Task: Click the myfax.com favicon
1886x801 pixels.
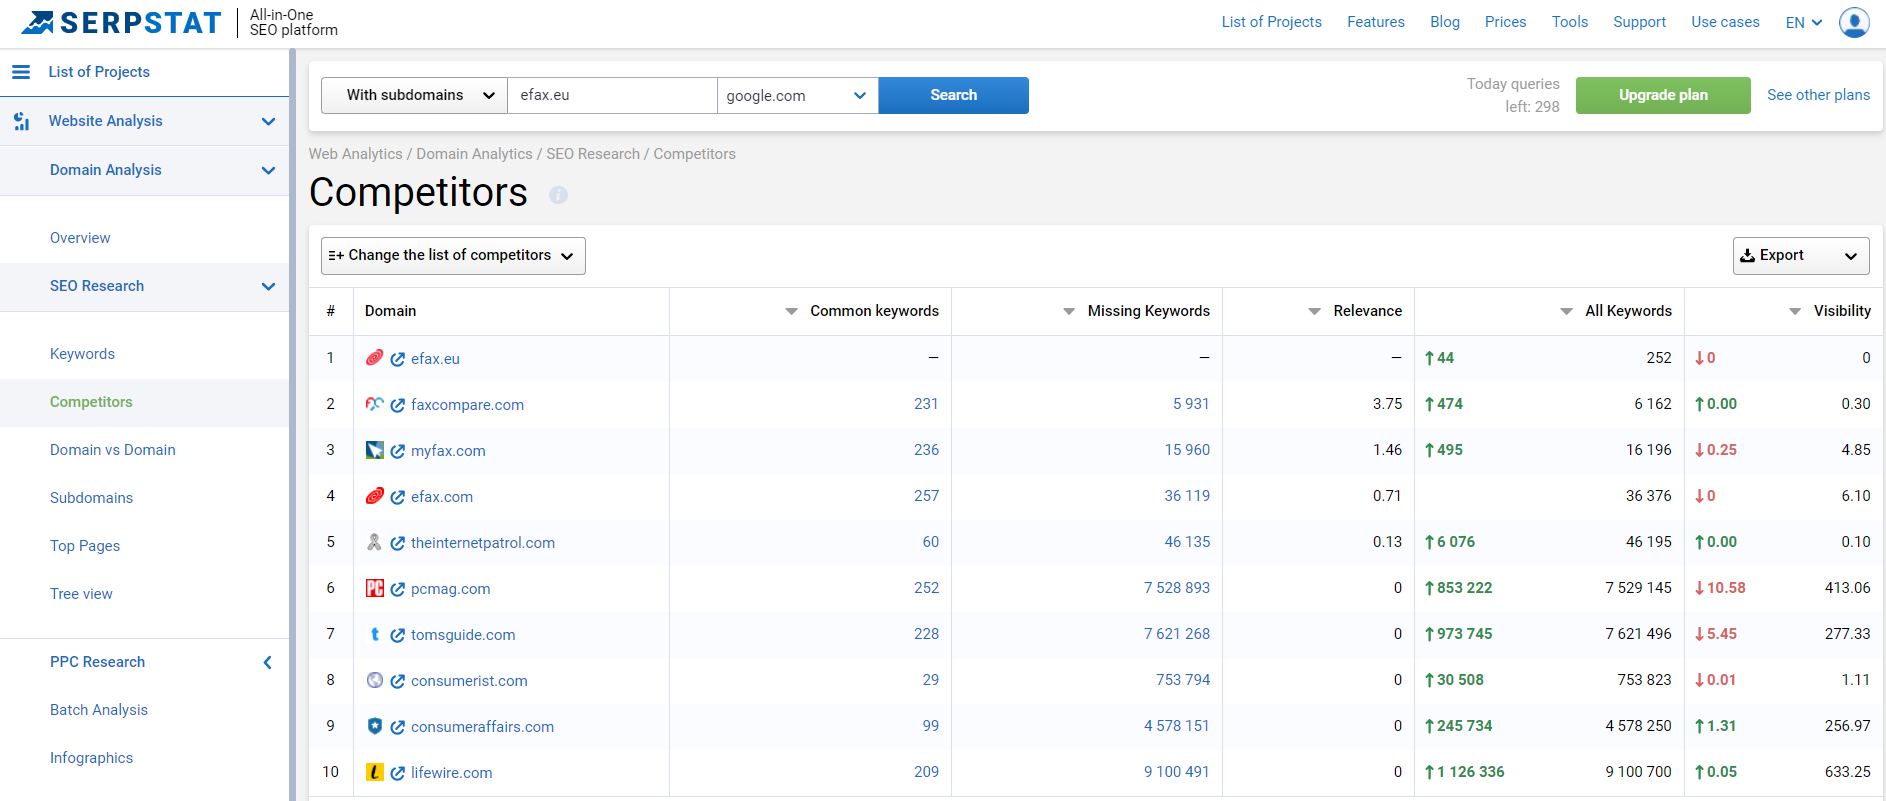Action: 375,450
